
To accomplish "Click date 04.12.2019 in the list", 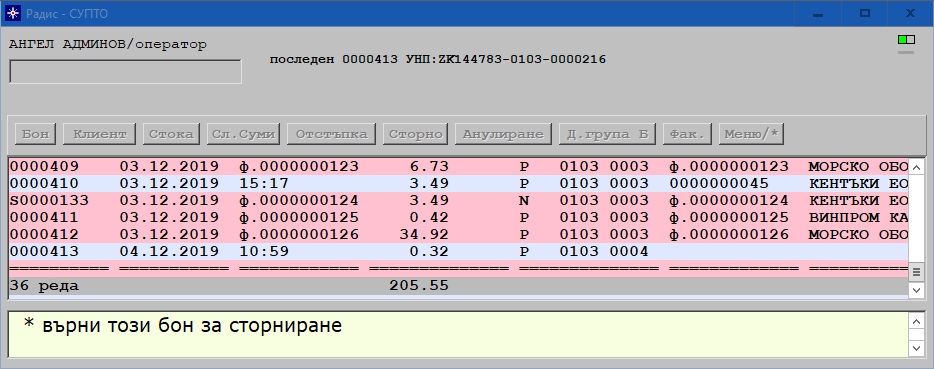I will [169, 252].
